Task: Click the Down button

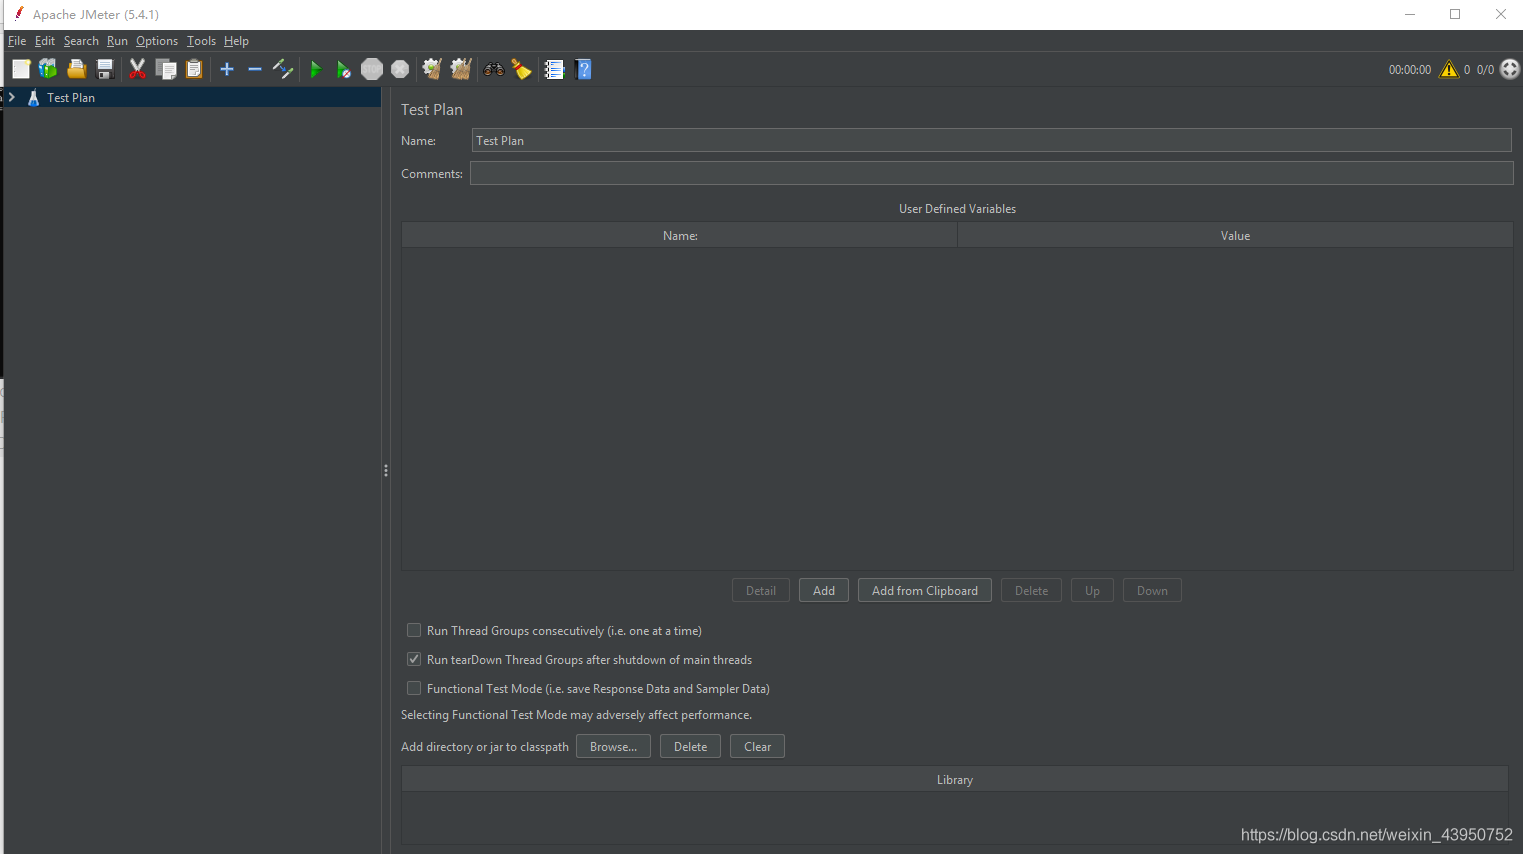Action: coord(1152,590)
